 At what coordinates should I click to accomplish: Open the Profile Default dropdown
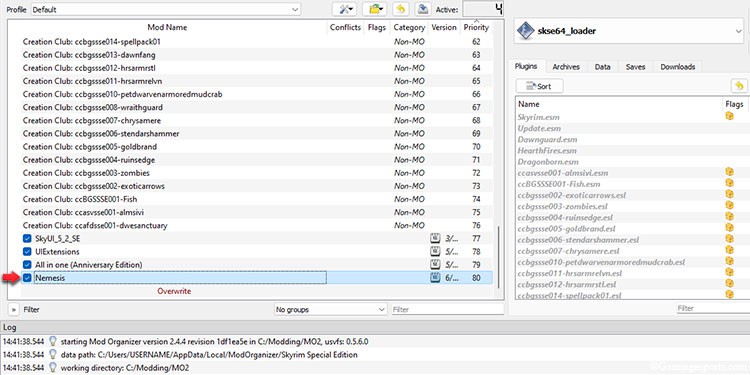(165, 9)
